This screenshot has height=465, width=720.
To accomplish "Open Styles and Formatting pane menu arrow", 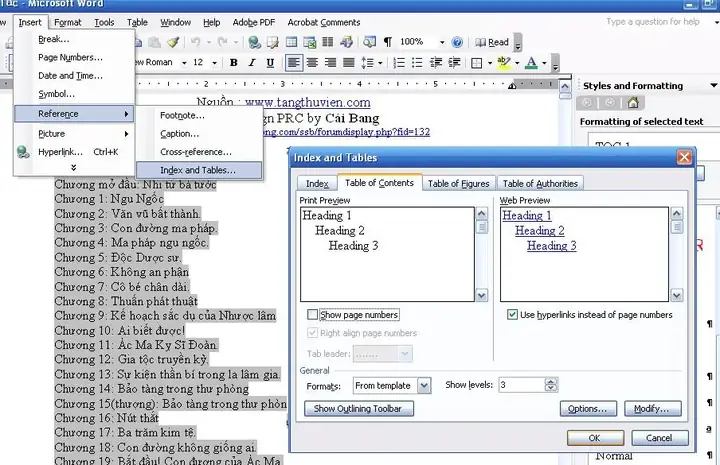I will click(x=714, y=85).
